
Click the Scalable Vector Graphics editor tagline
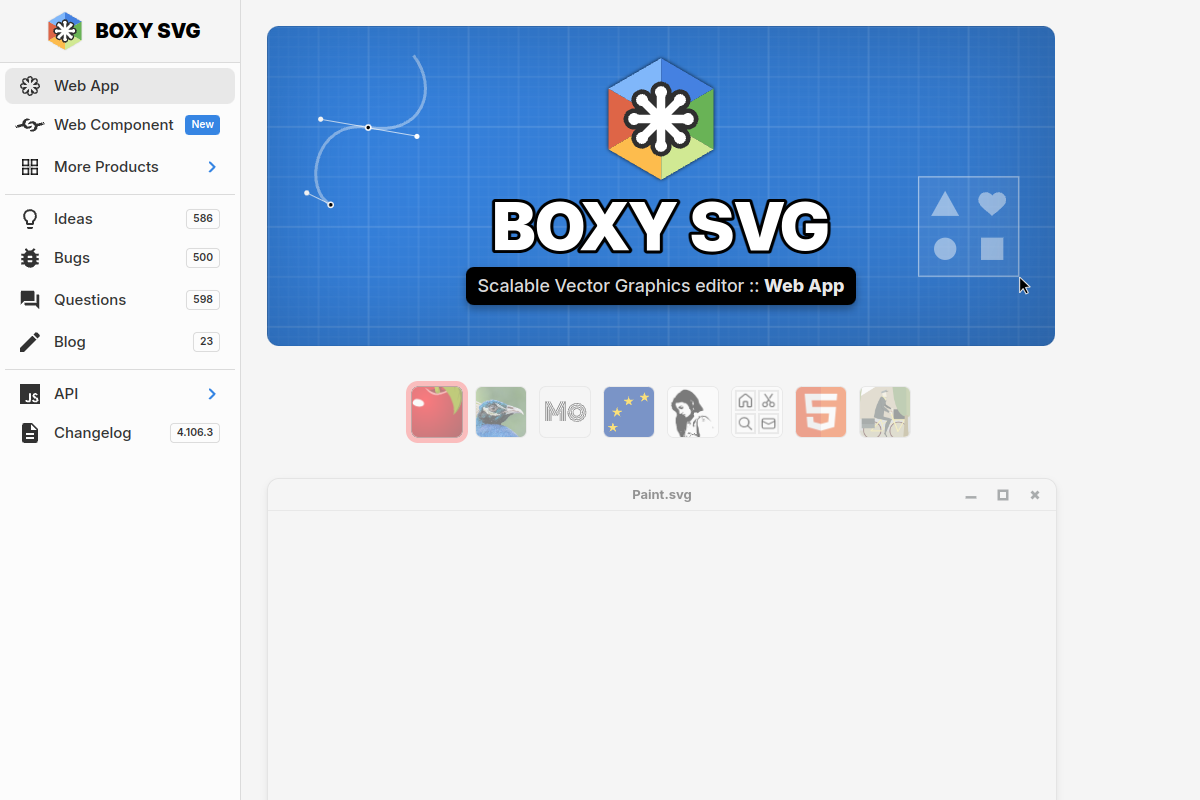click(661, 286)
